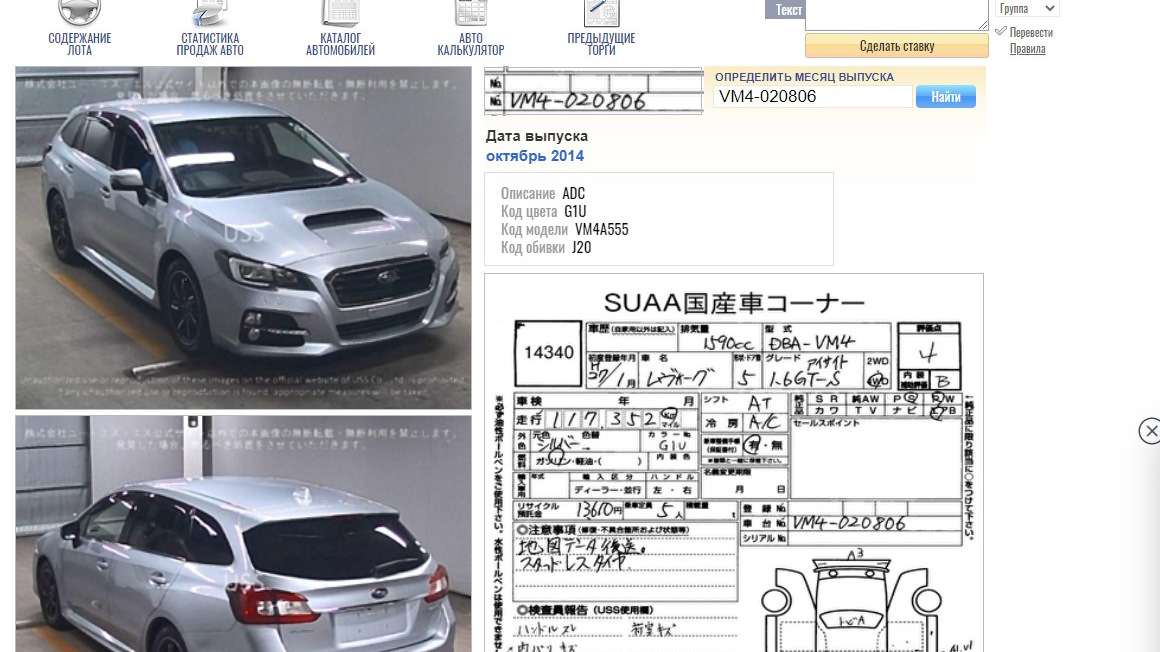Screen dimensions: 1160x652
Task: Click the SUAA auction sheet title
Action: click(734, 303)
